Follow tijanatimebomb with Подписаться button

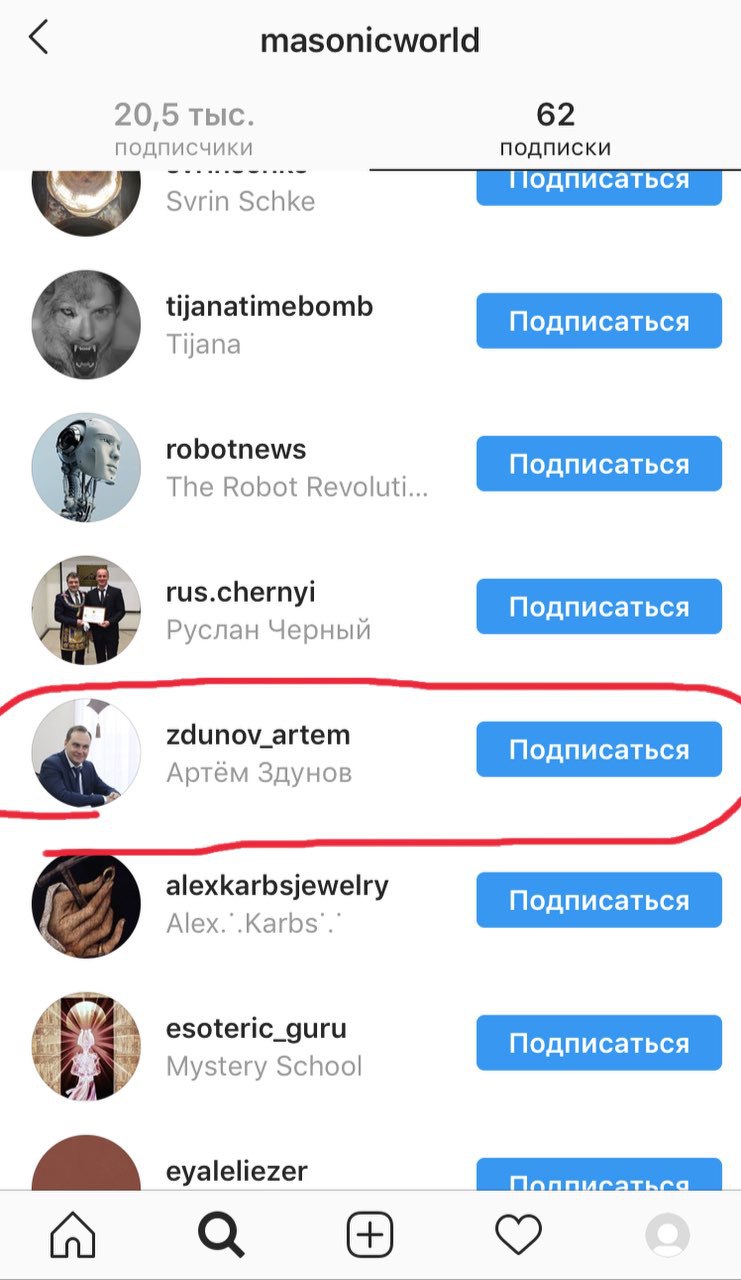599,321
